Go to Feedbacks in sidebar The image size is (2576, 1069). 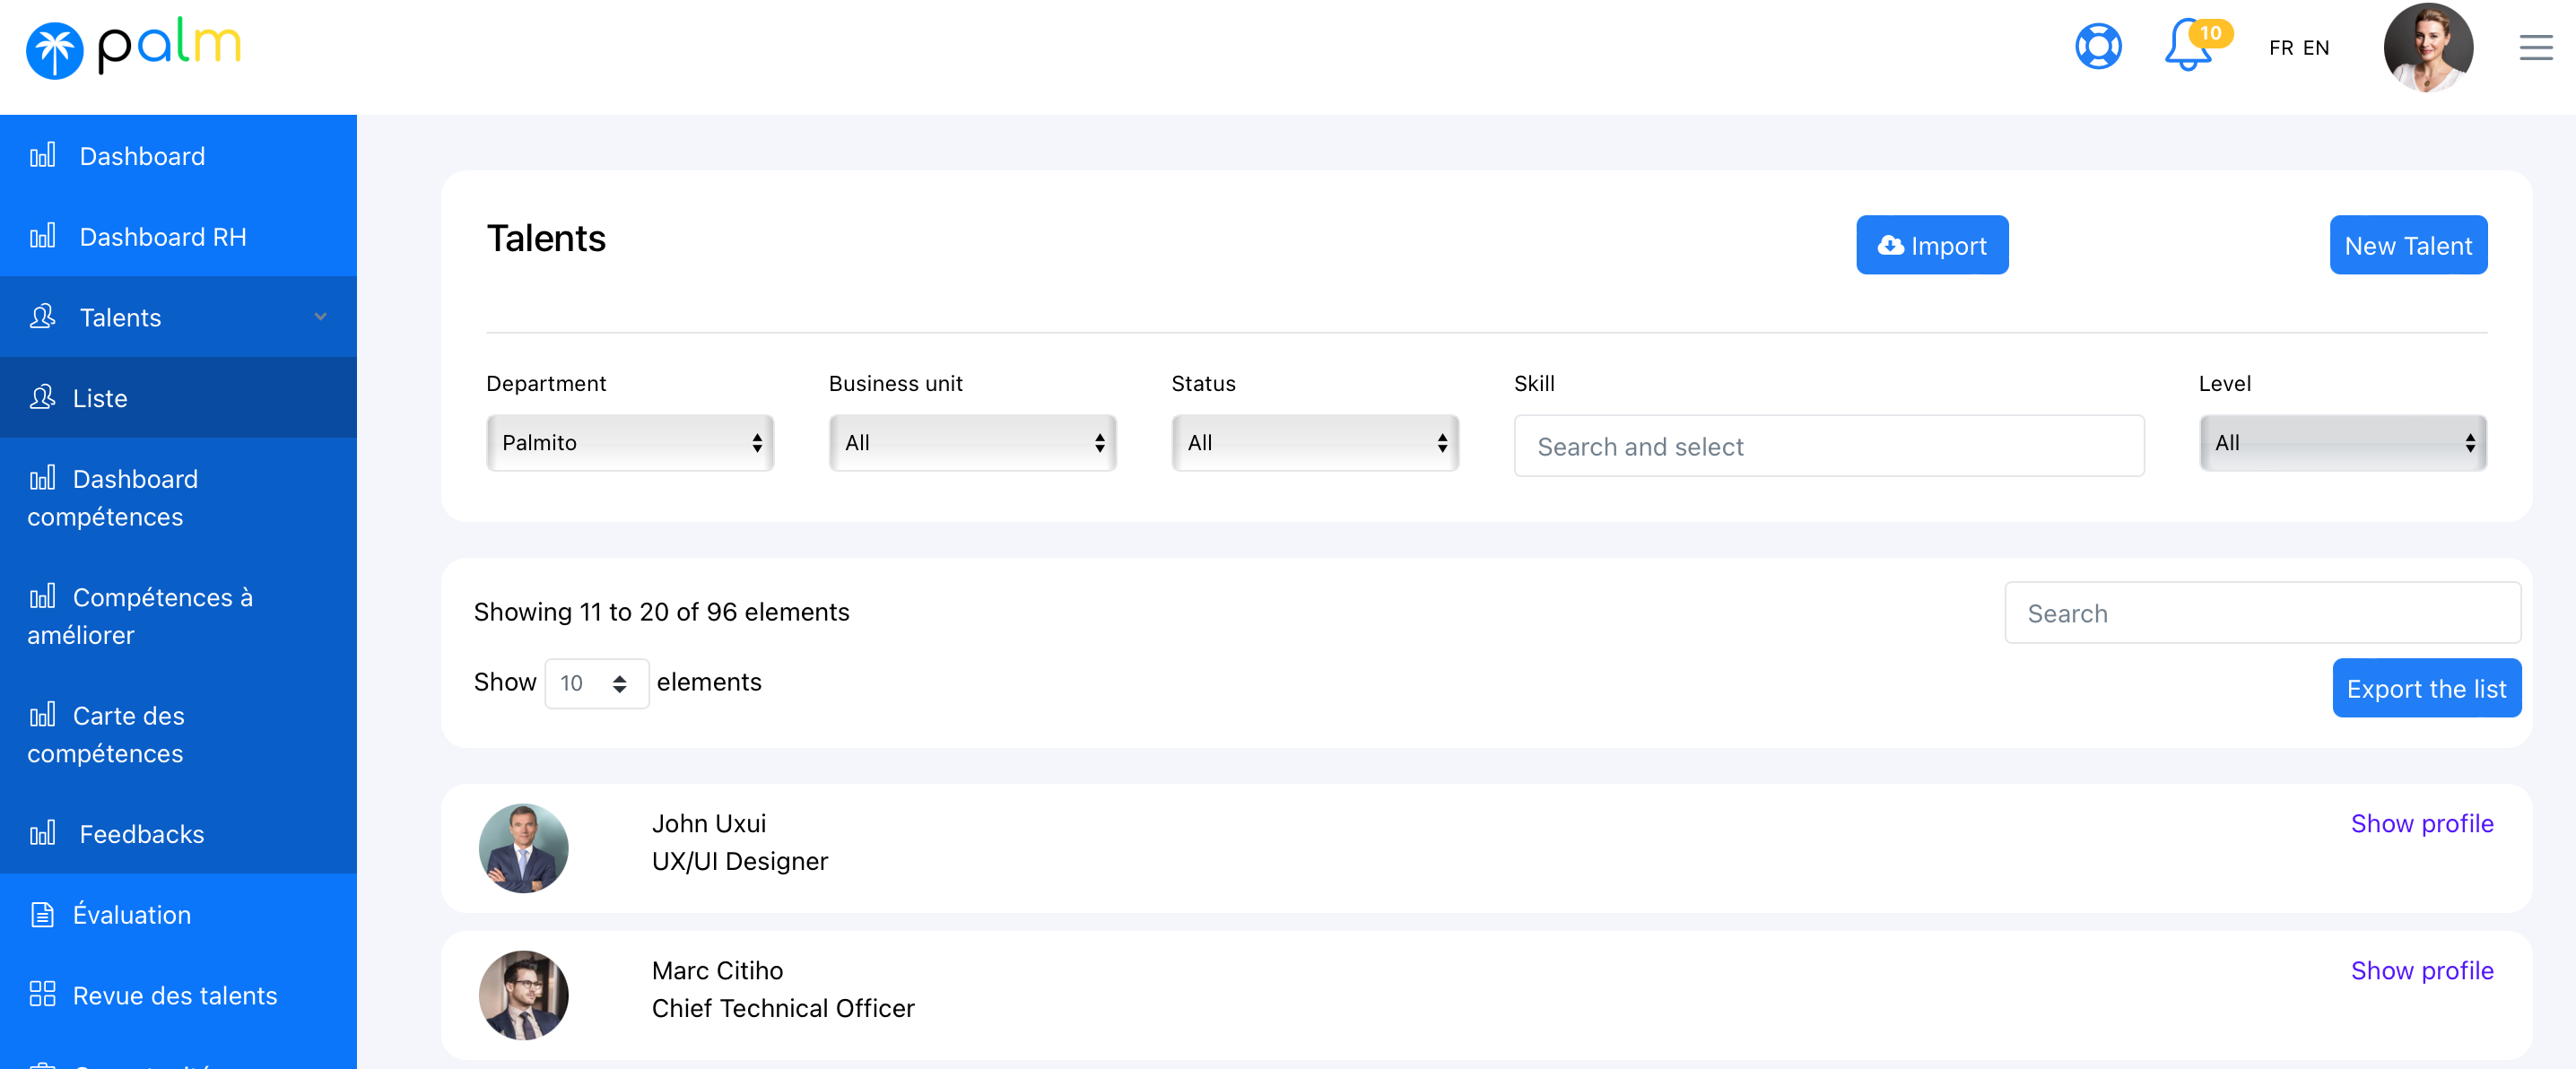point(141,833)
